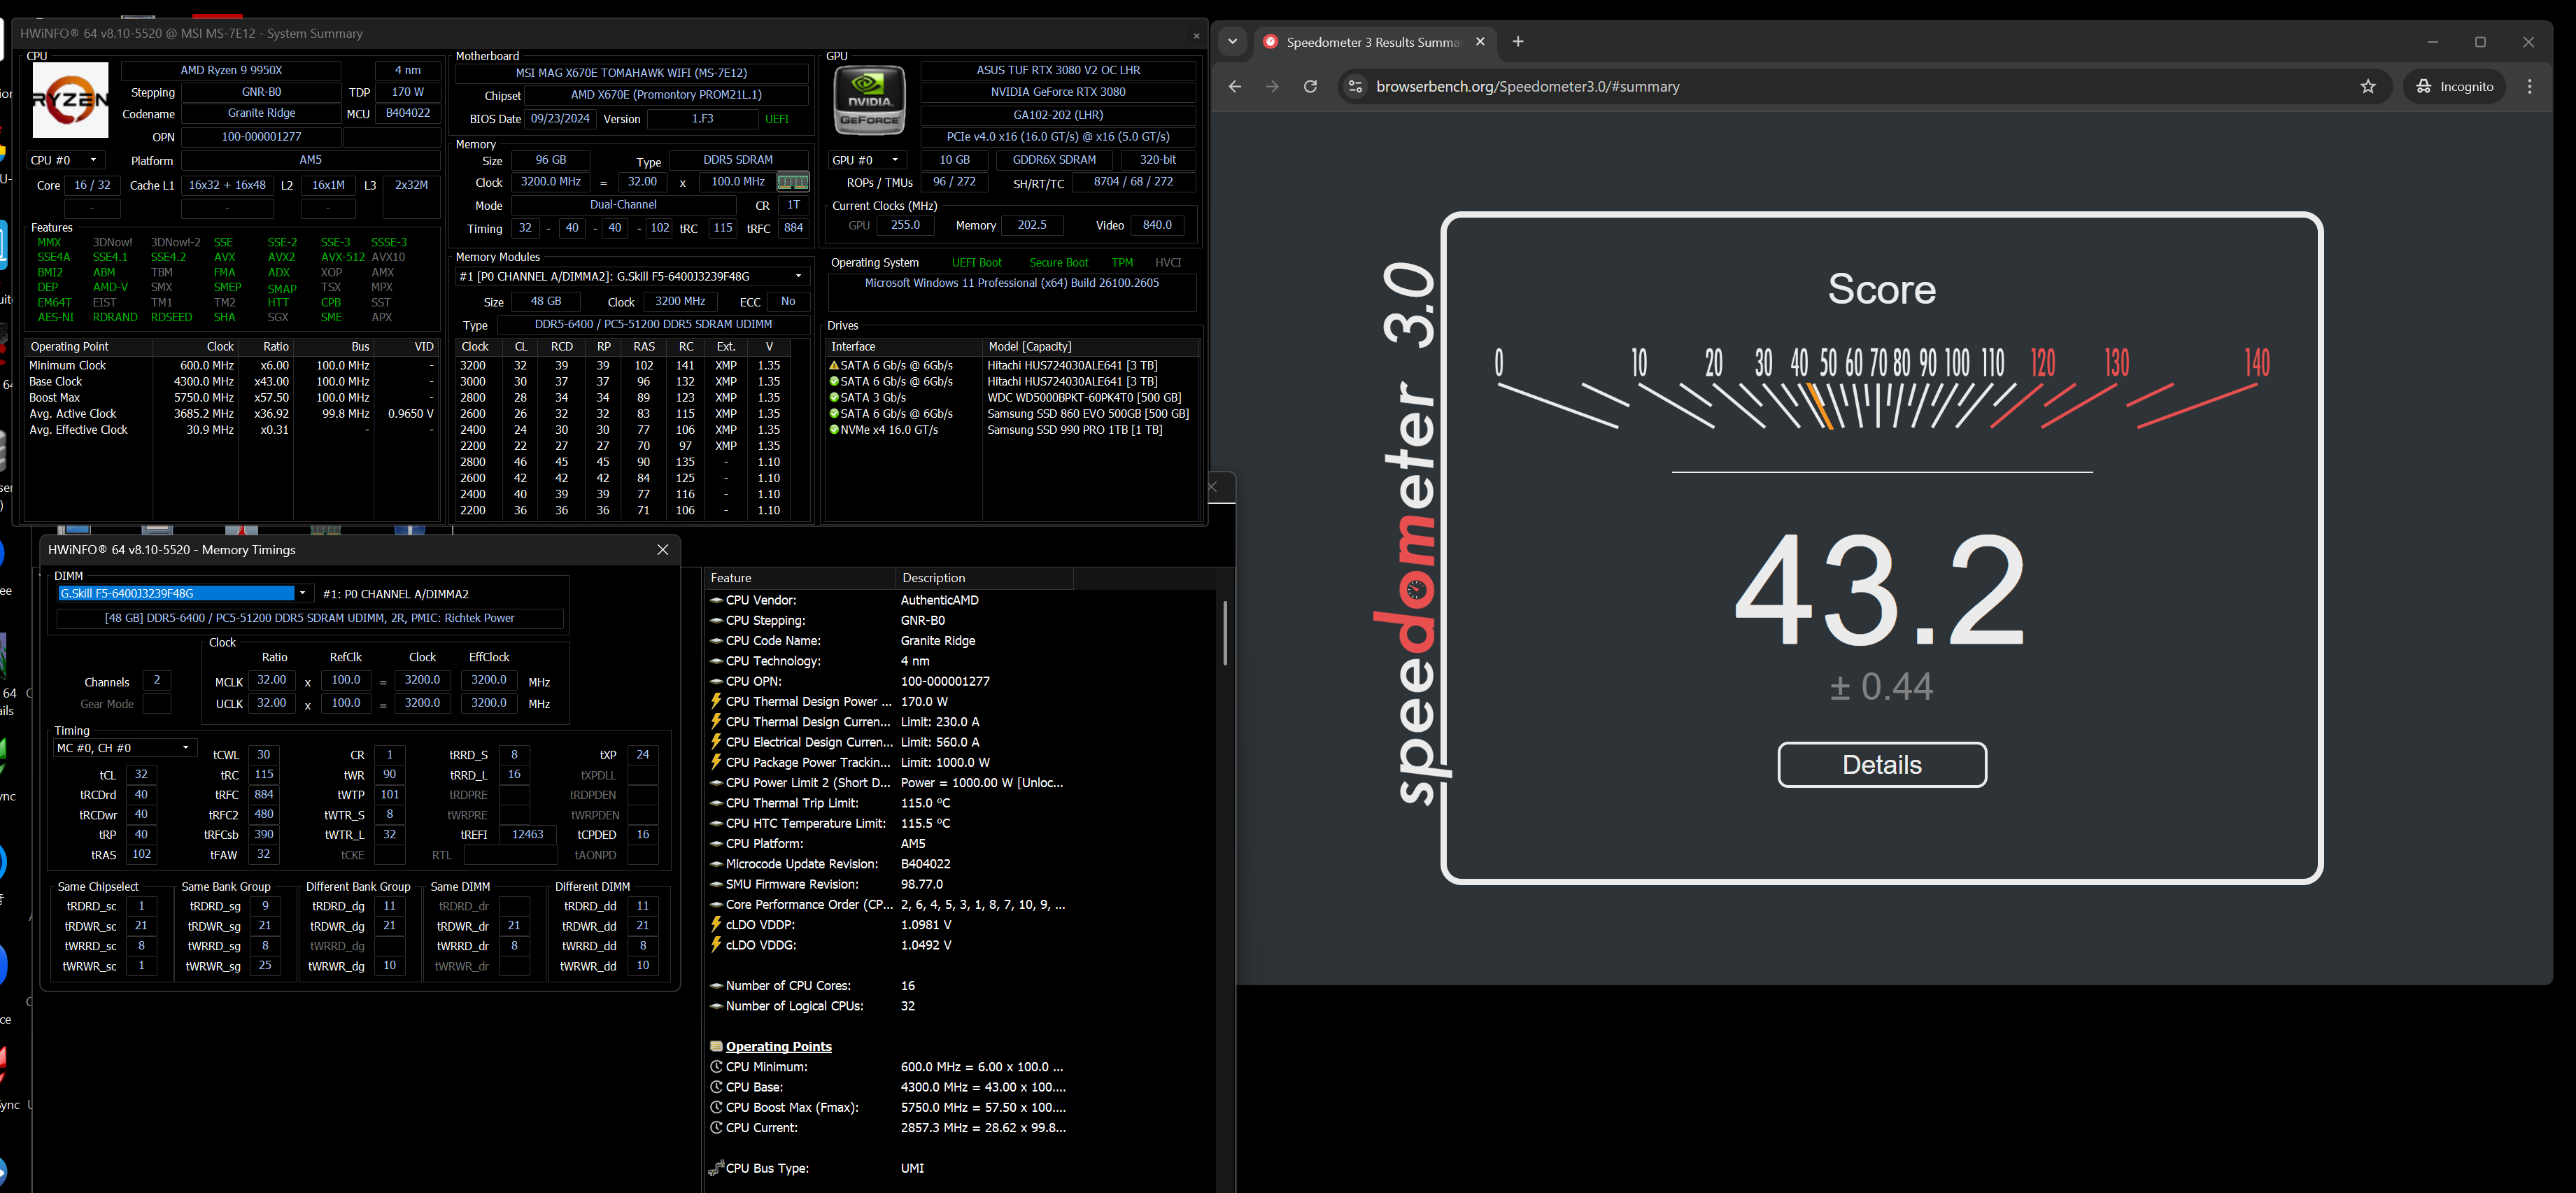
Task: Go back in Chrome browser
Action: click(1235, 86)
